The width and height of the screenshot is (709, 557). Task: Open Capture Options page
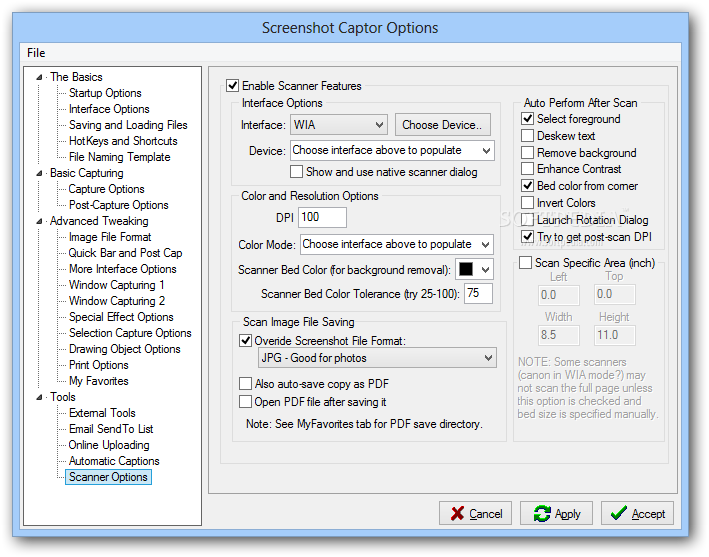point(106,189)
